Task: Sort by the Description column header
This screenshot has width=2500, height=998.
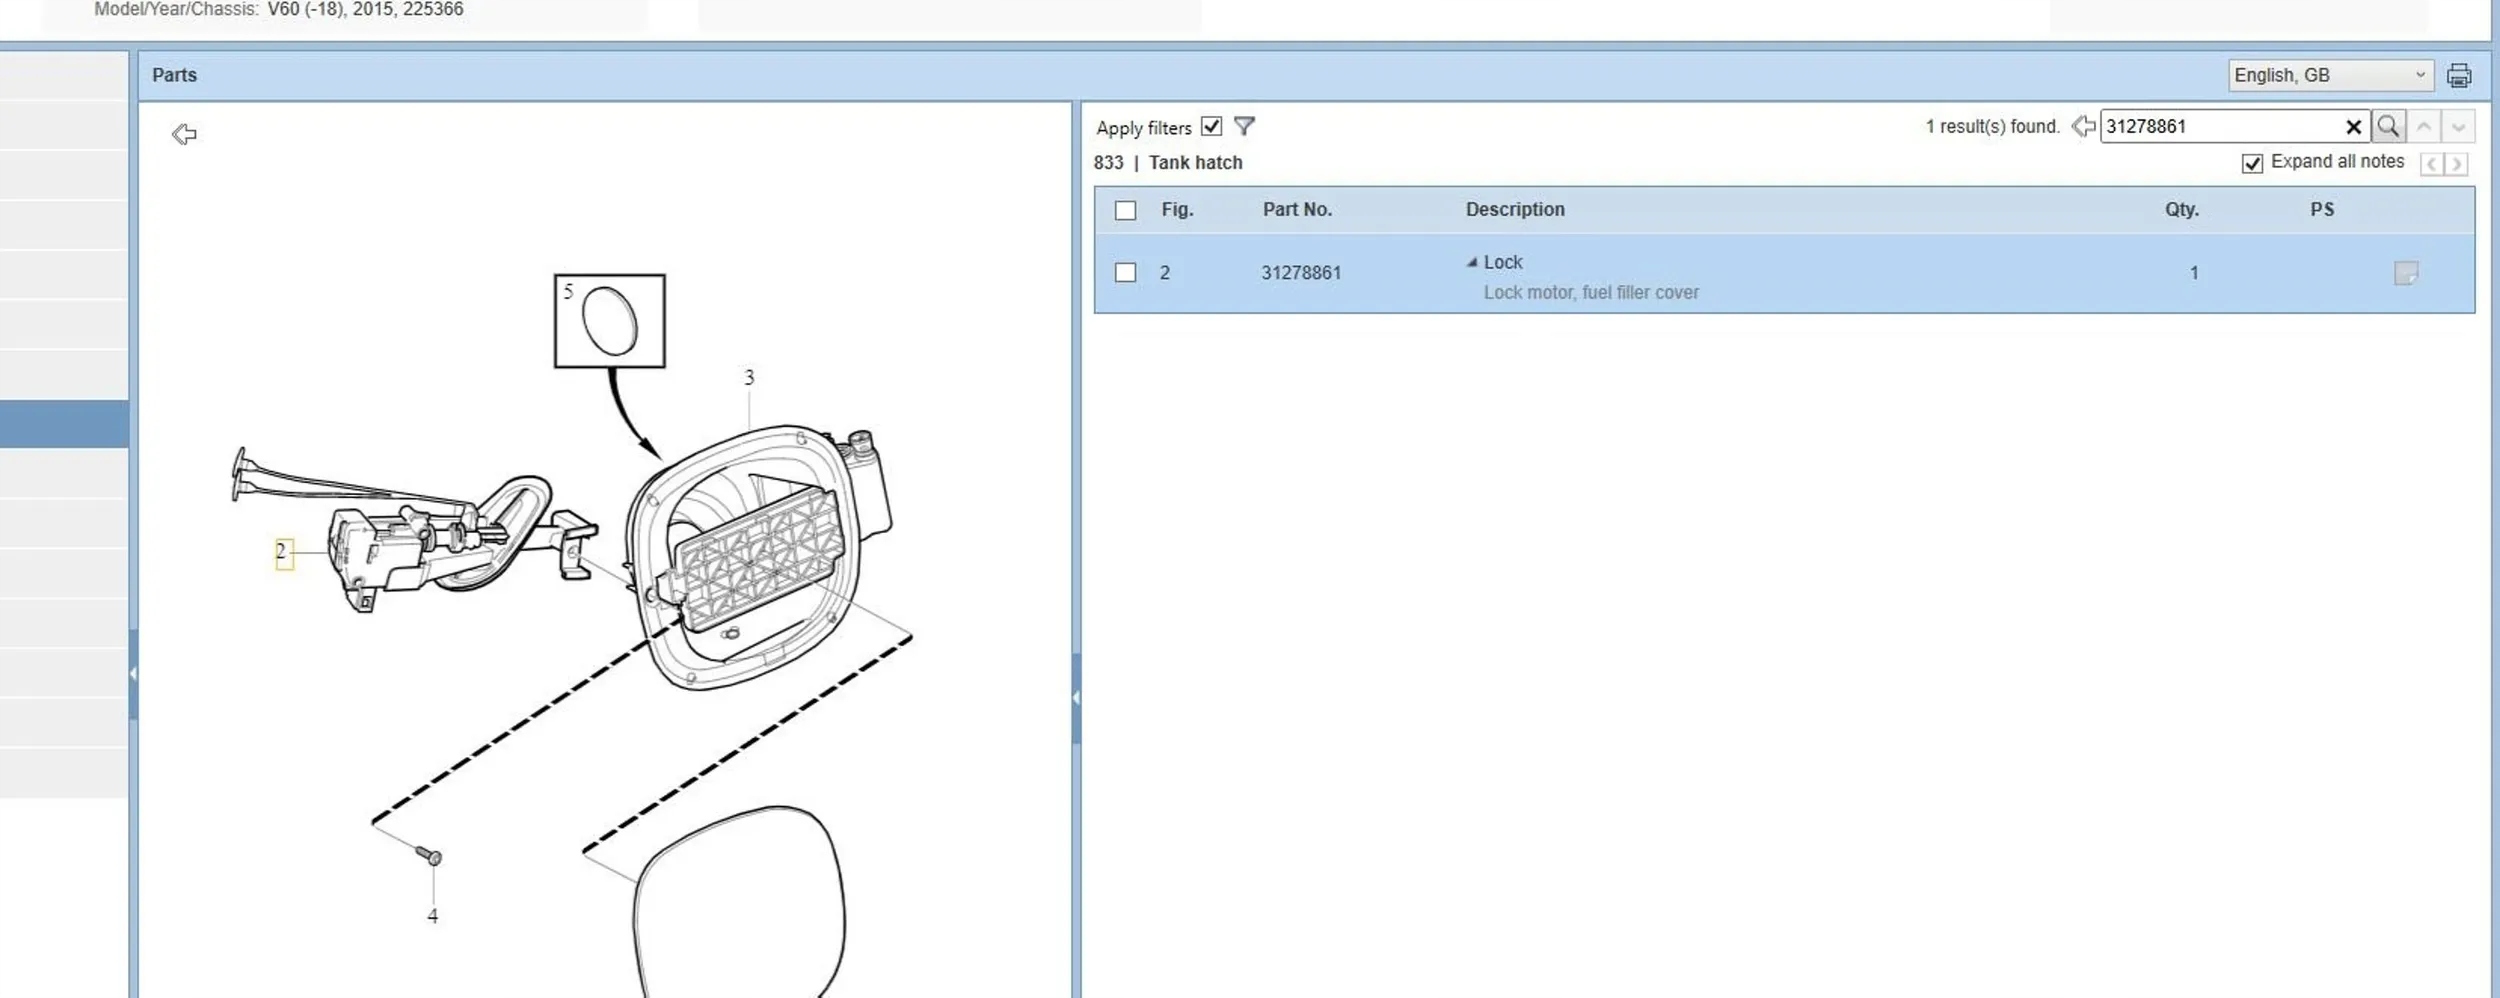Action: pyautogui.click(x=1515, y=210)
